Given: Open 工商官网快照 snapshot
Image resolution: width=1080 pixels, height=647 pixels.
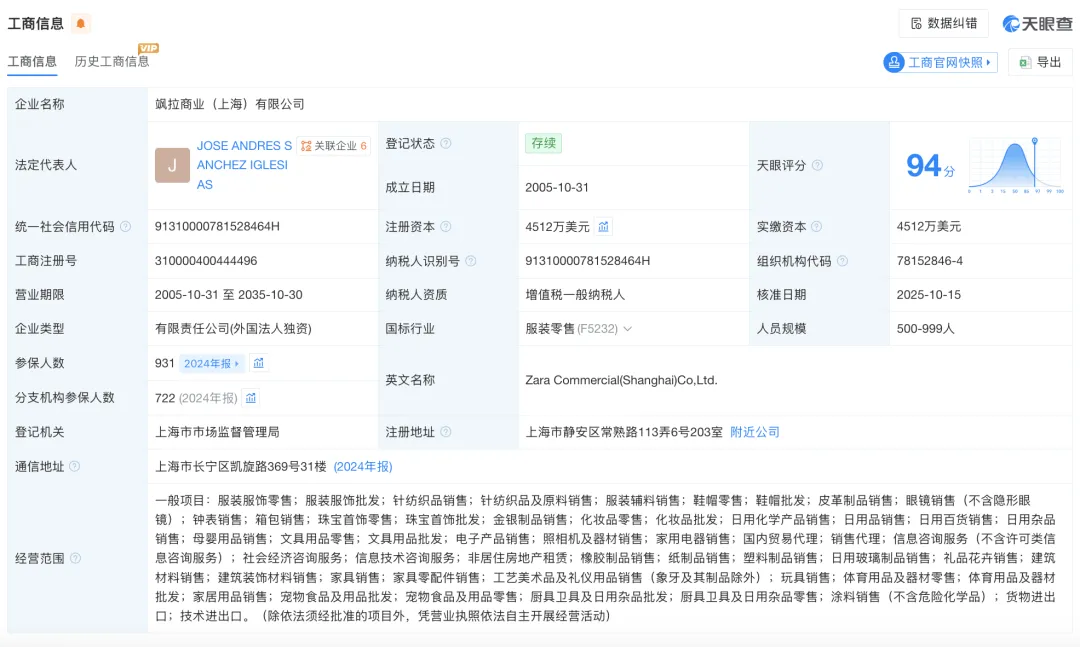Looking at the screenshot, I should (x=940, y=62).
